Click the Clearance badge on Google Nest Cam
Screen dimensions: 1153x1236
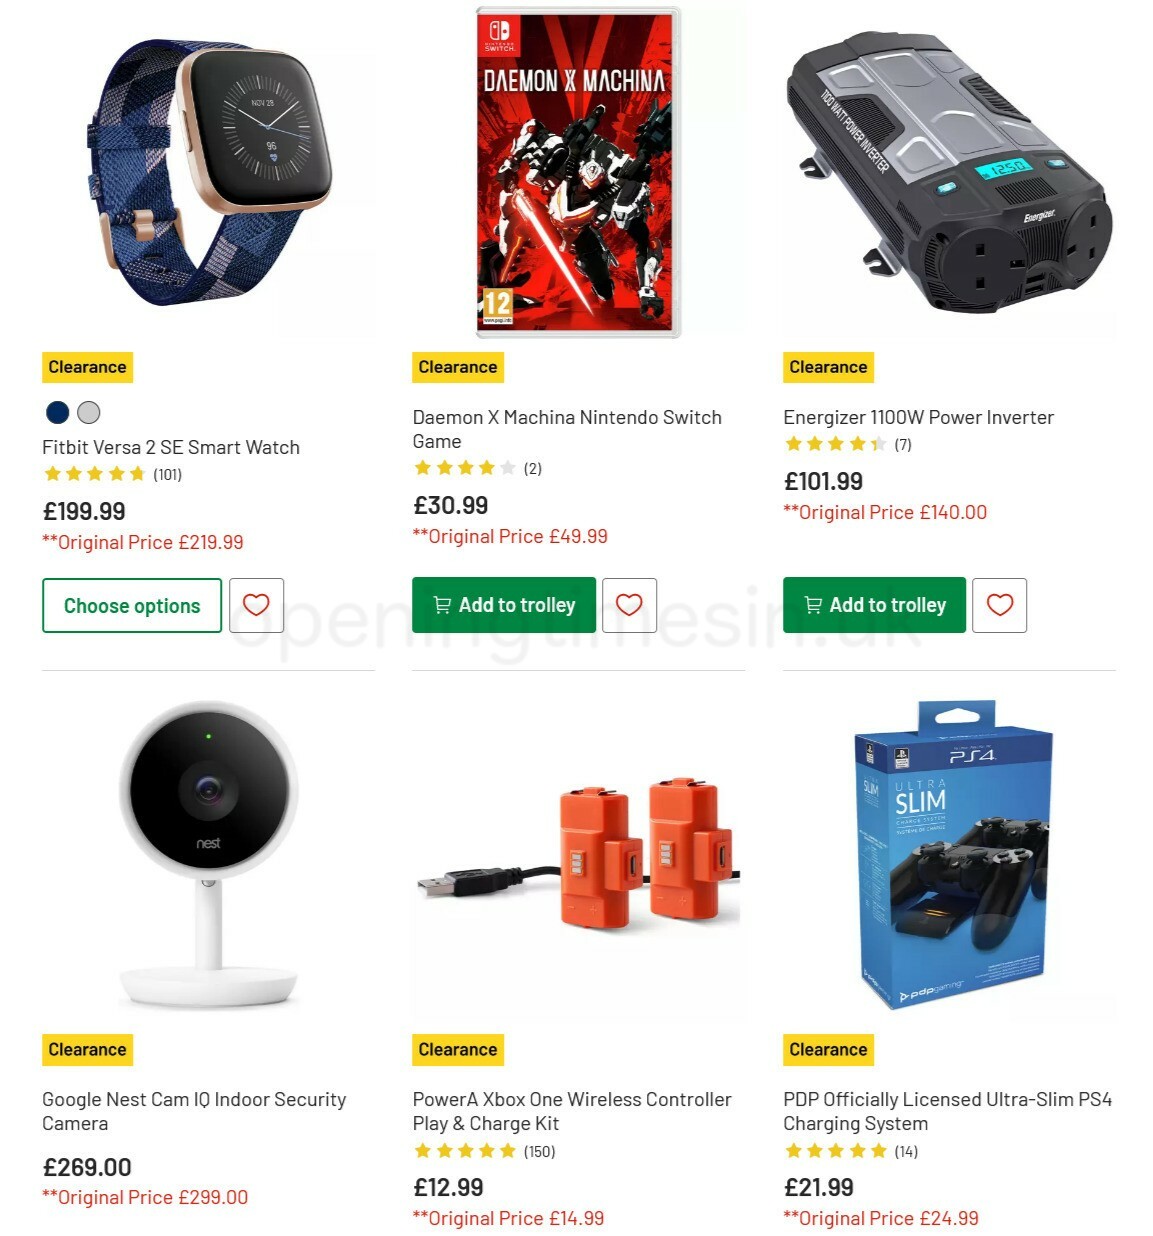[x=87, y=1049]
